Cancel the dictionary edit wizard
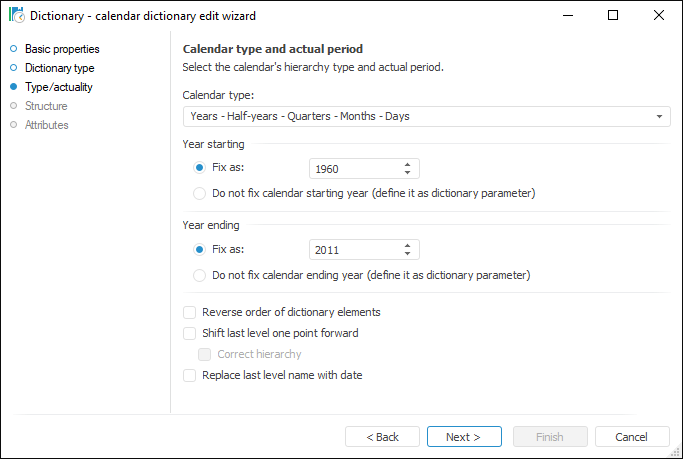This screenshot has height=459, width=683. 632,437
